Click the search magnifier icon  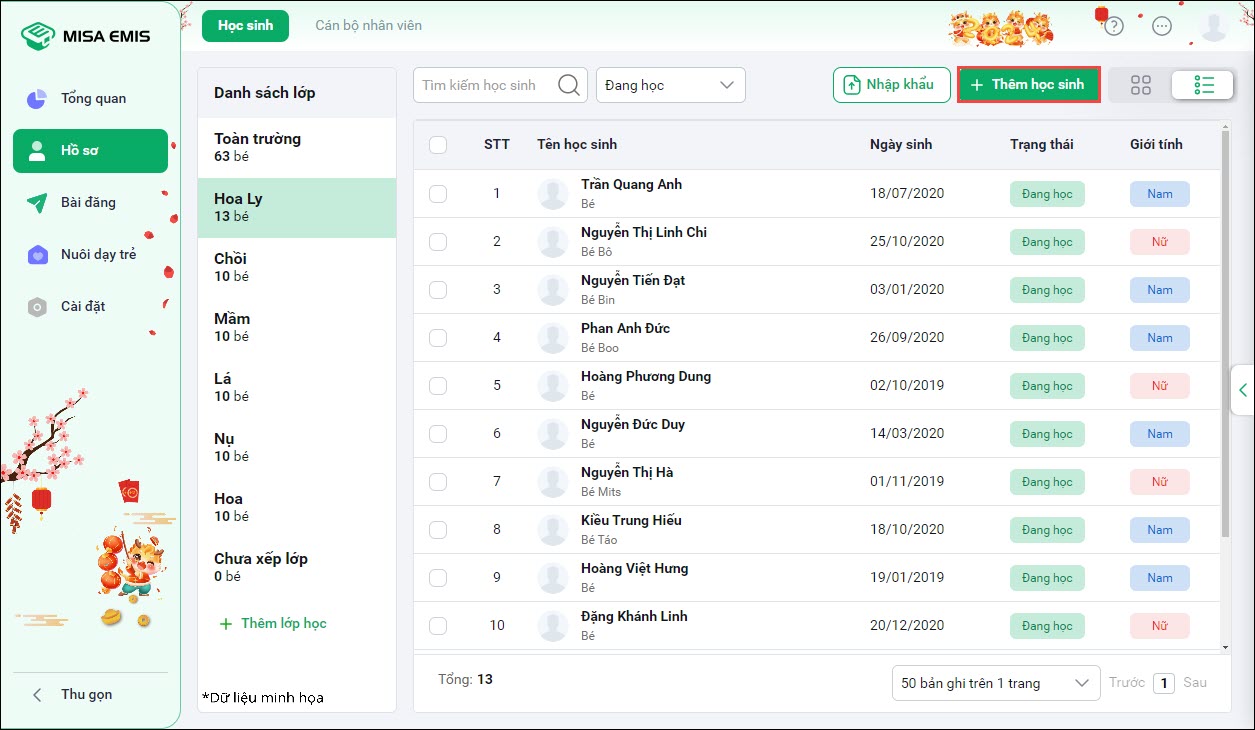click(569, 85)
